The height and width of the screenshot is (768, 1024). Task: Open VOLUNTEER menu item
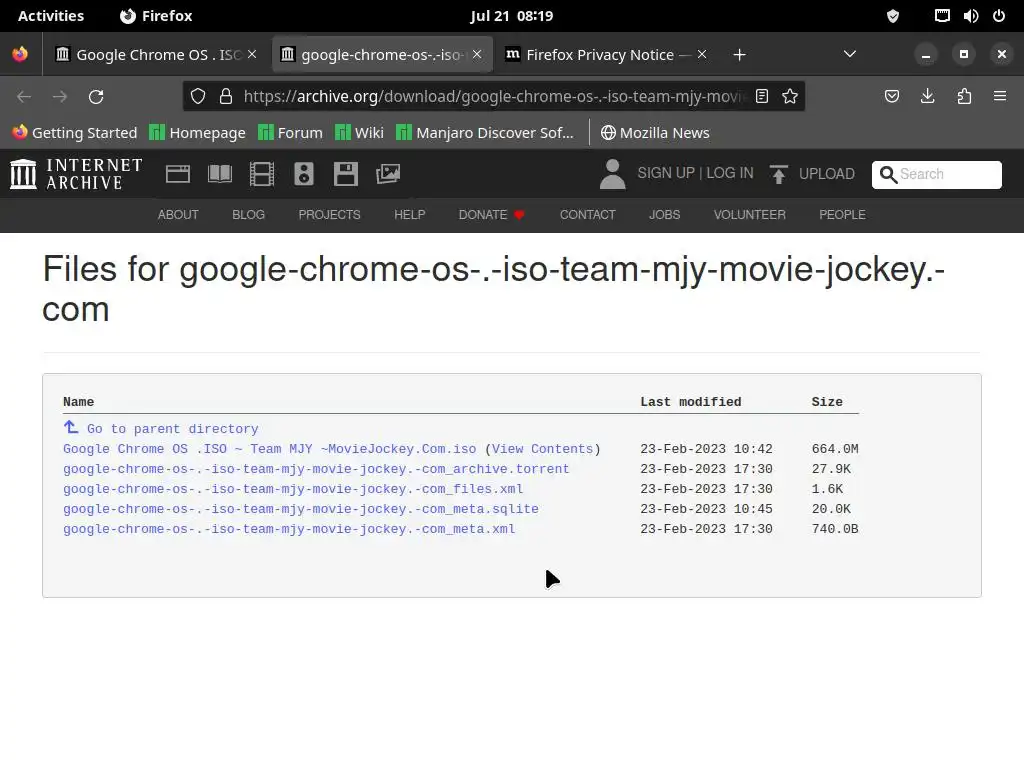[750, 215]
